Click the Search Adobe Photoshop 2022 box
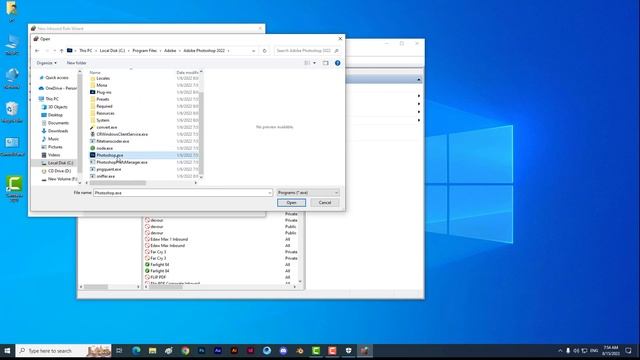 (x=307, y=51)
